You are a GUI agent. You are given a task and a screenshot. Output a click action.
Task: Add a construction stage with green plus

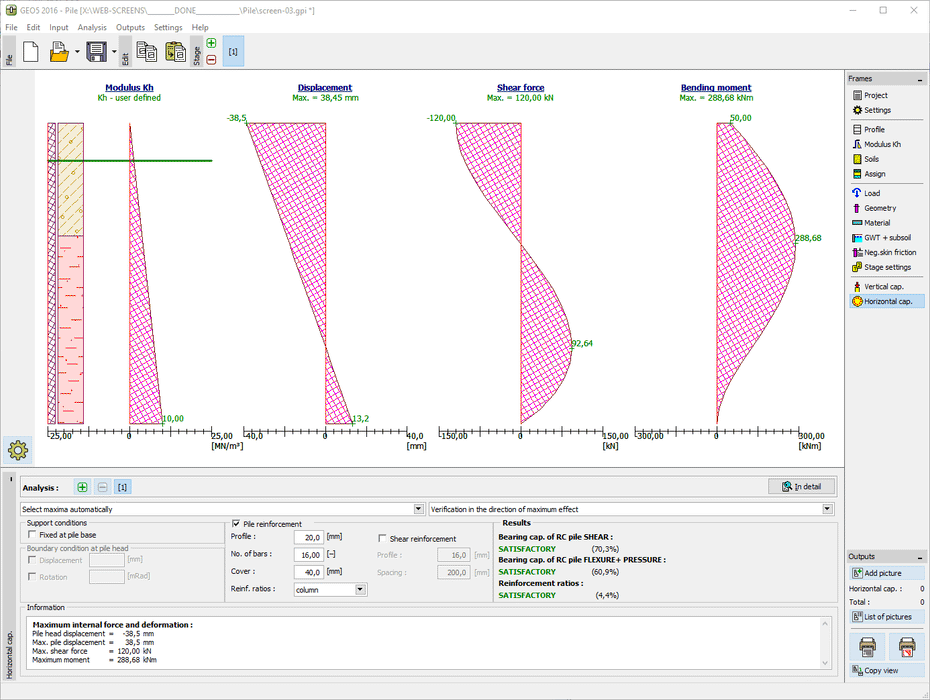(211, 44)
